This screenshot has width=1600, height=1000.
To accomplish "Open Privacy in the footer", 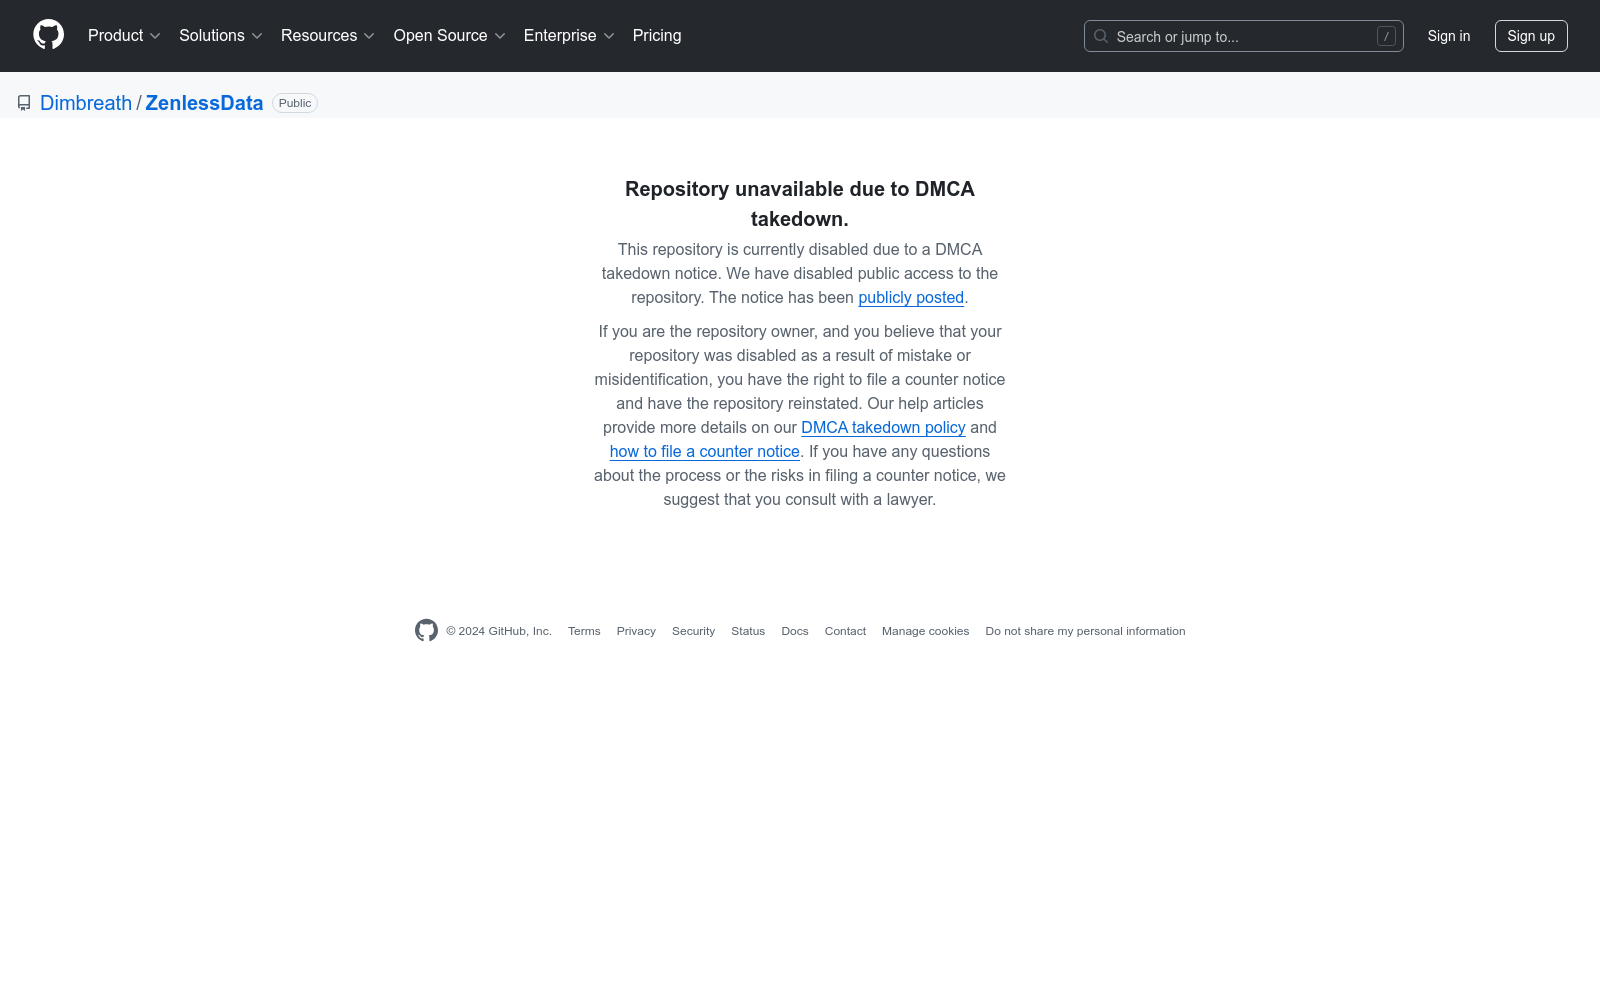I will 636,631.
